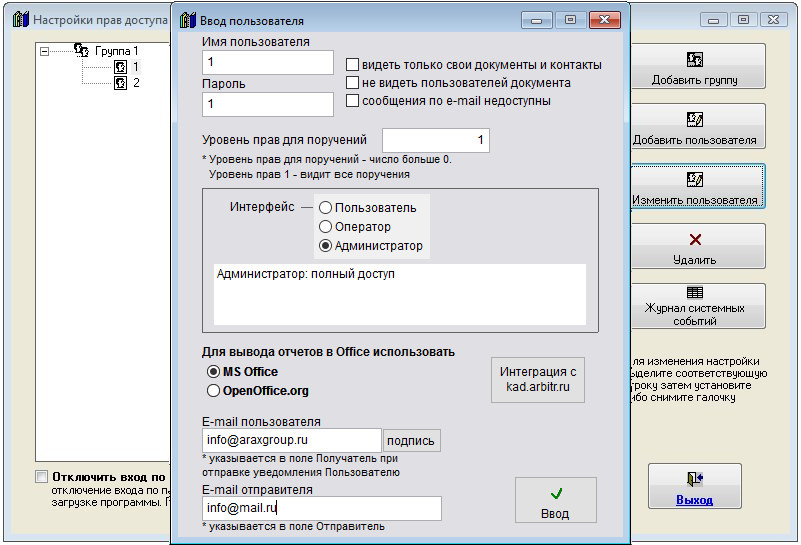Click the access rights window title icon
The height and width of the screenshot is (545, 801).
(x=21, y=19)
